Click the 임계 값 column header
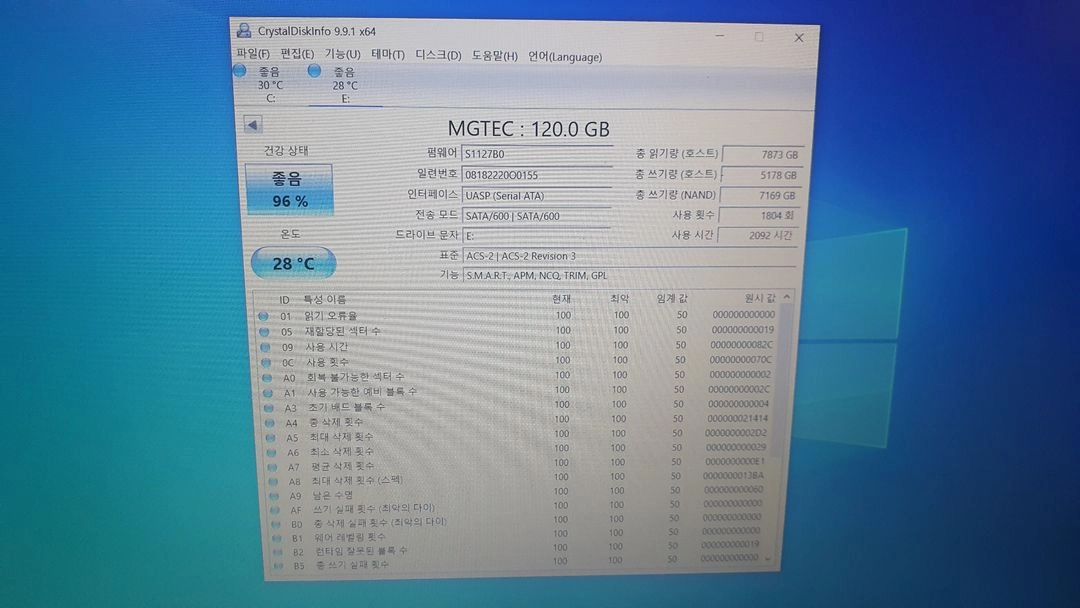 672,298
